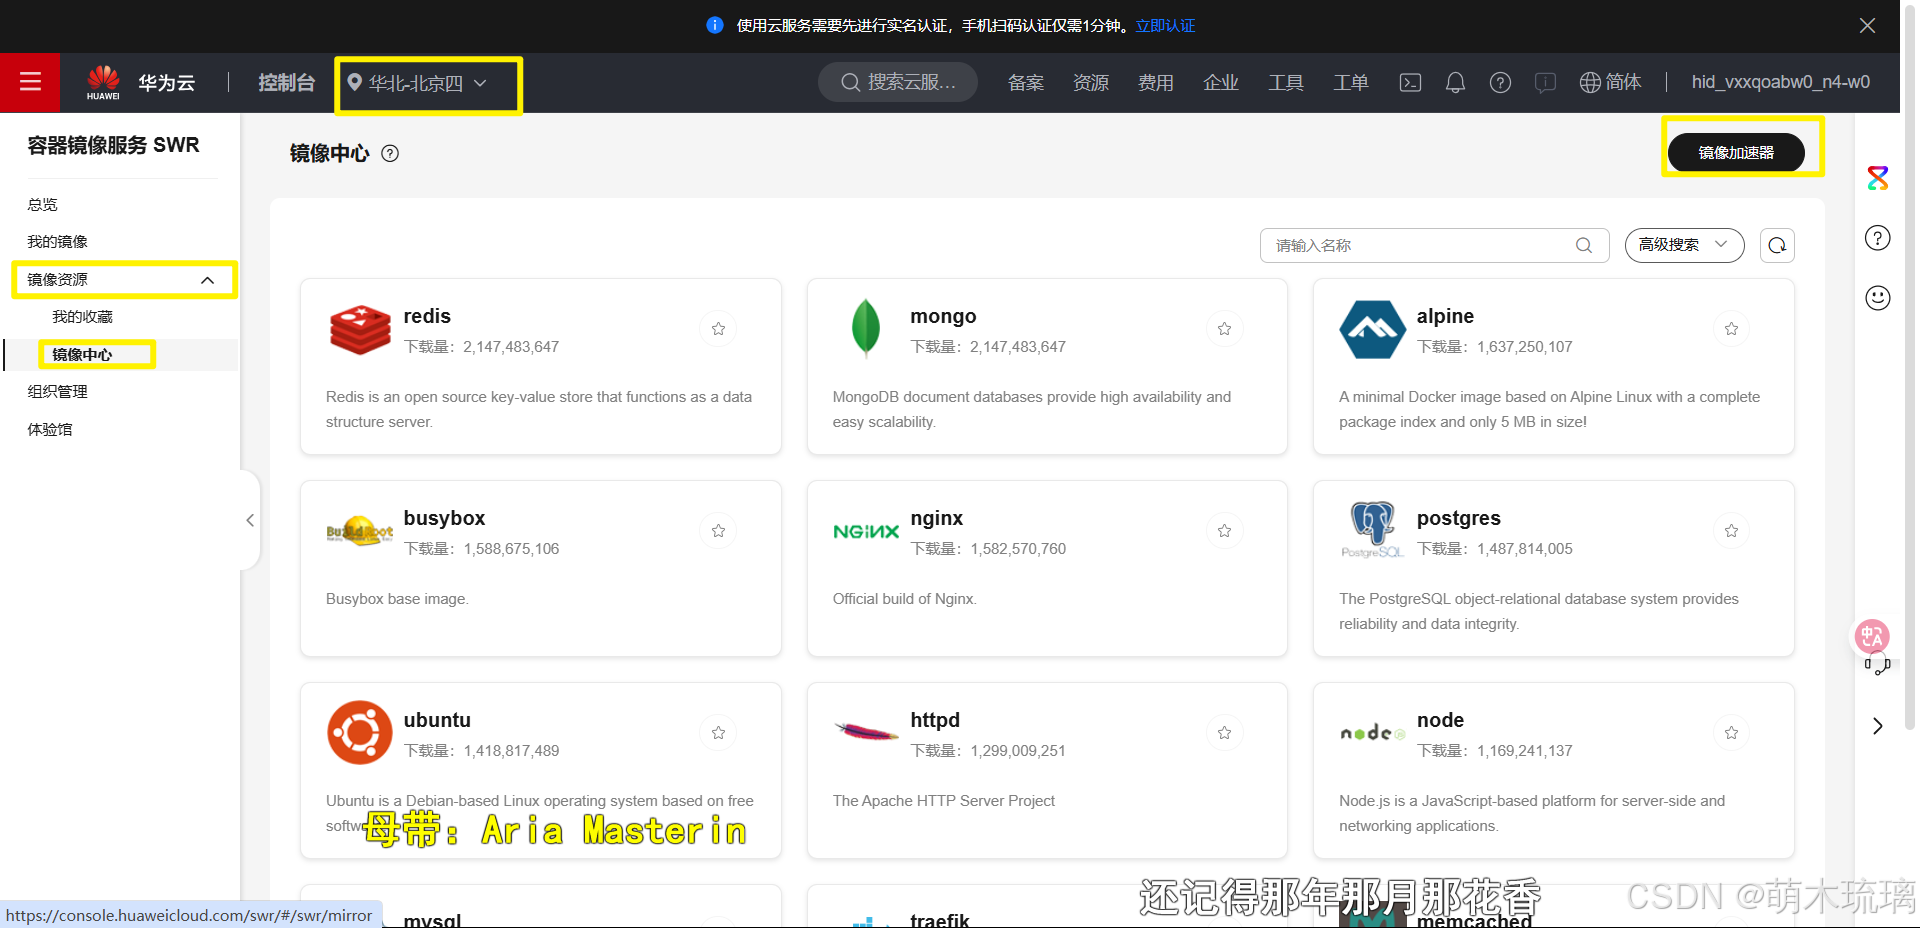Image resolution: width=1920 pixels, height=928 pixels.
Task: Open 组织管理 in the sidebar
Action: (58, 392)
